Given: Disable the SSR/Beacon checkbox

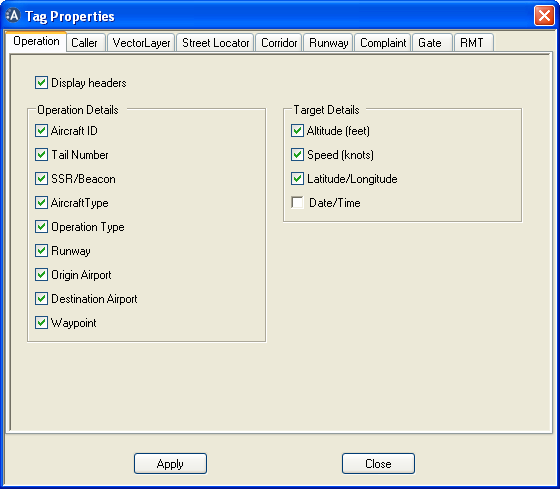Looking at the screenshot, I should tap(41, 178).
